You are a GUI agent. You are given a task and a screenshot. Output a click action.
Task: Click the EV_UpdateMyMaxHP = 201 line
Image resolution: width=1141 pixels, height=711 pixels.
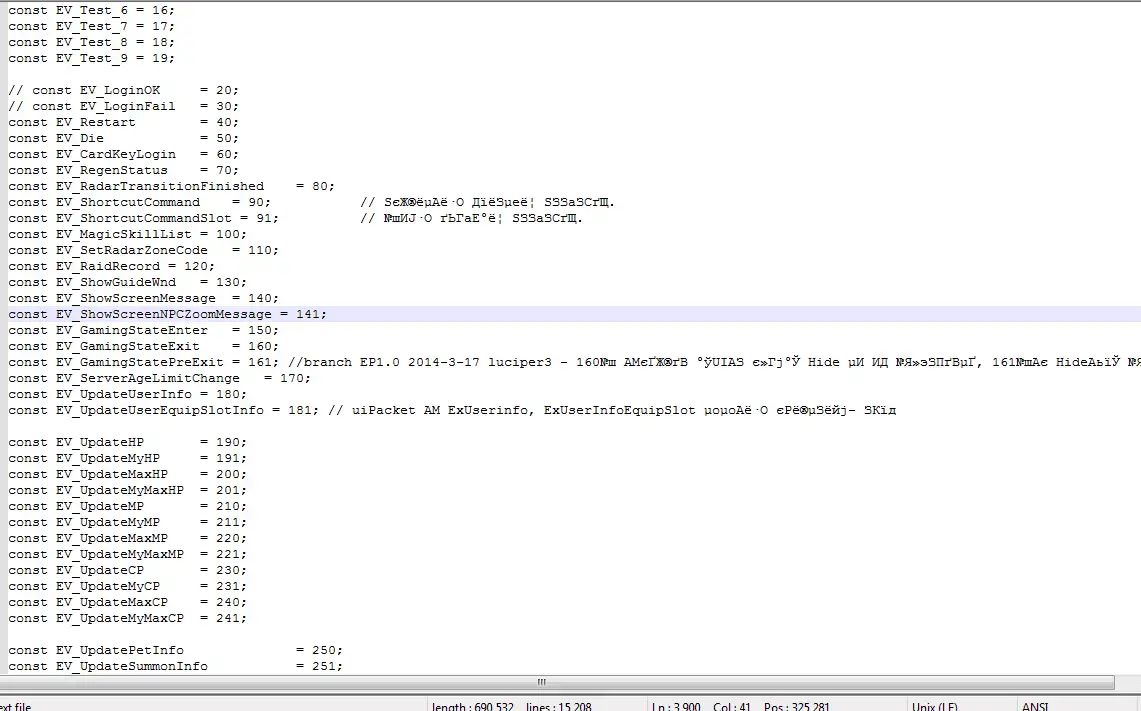(x=127, y=490)
